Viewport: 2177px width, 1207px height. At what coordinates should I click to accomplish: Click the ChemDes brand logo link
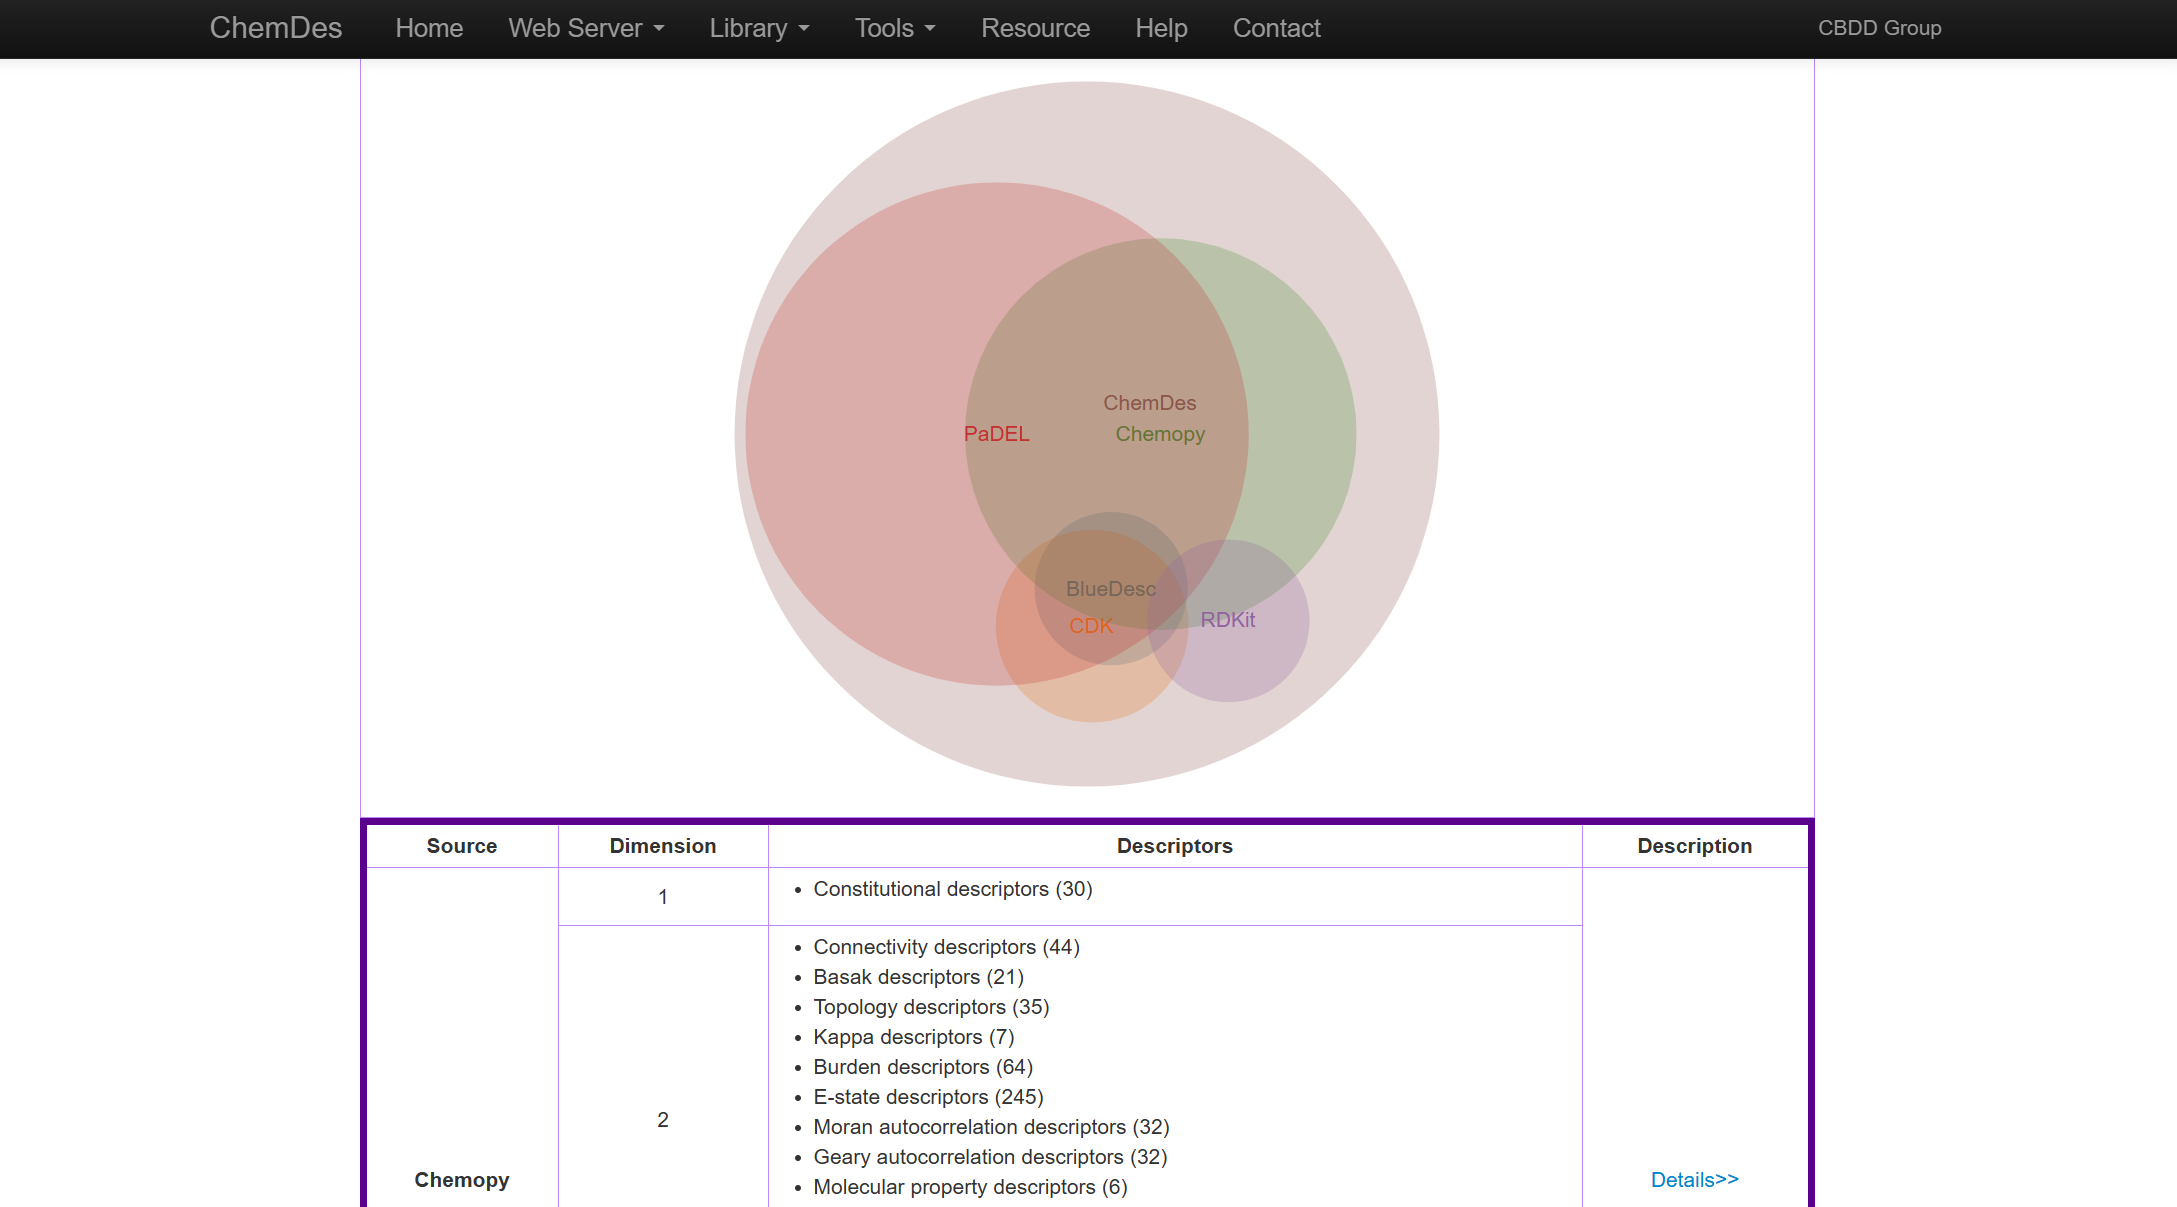276,28
